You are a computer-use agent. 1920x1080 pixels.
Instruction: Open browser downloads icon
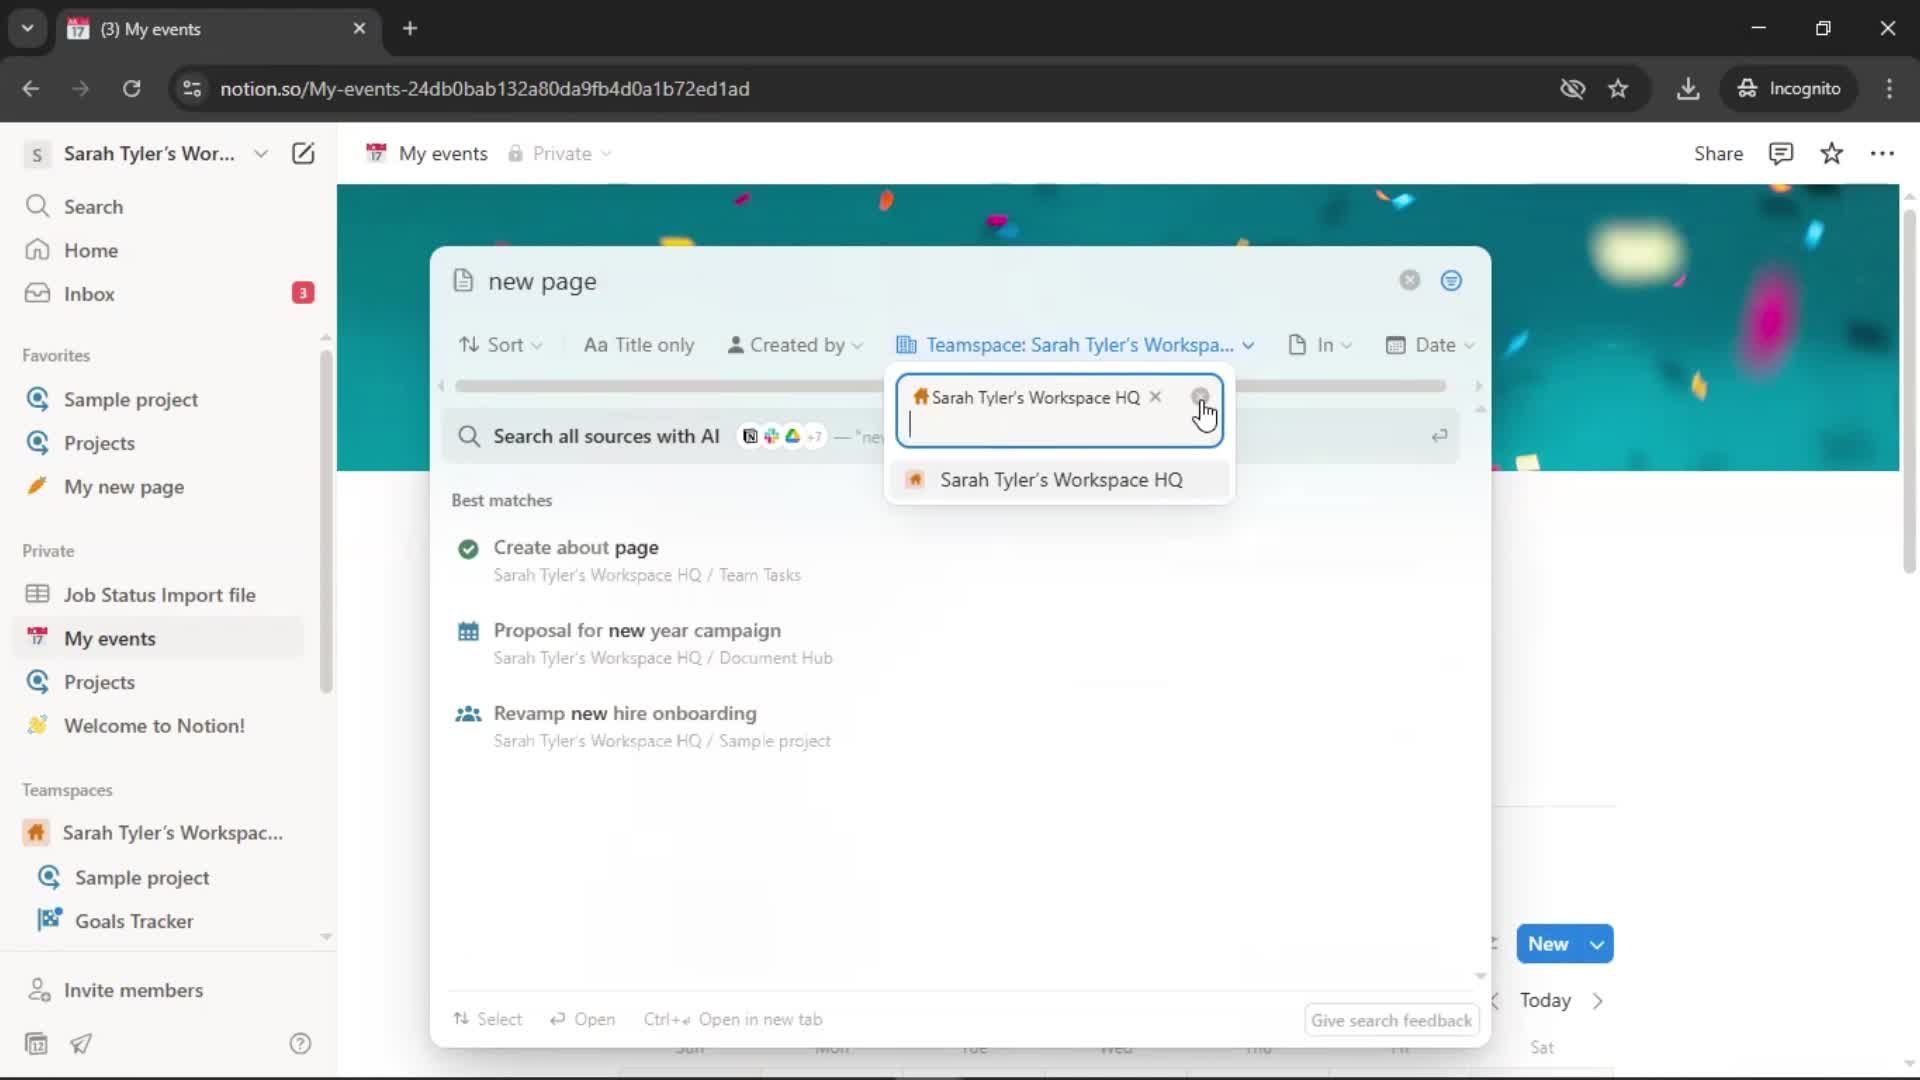[x=1688, y=89]
